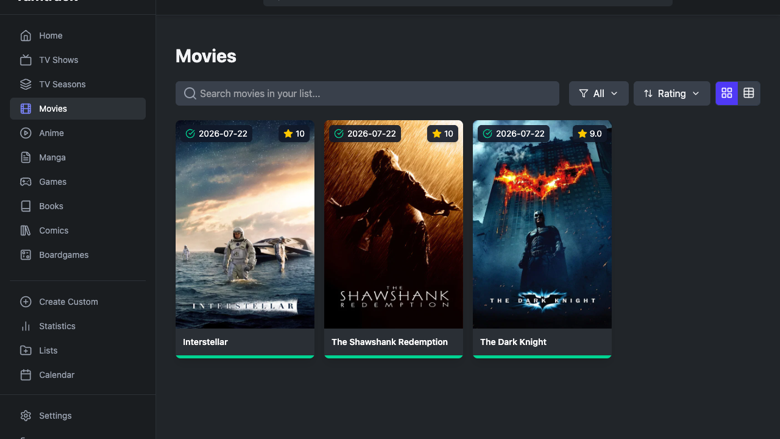Click The Dark Knight poster

[x=542, y=224]
